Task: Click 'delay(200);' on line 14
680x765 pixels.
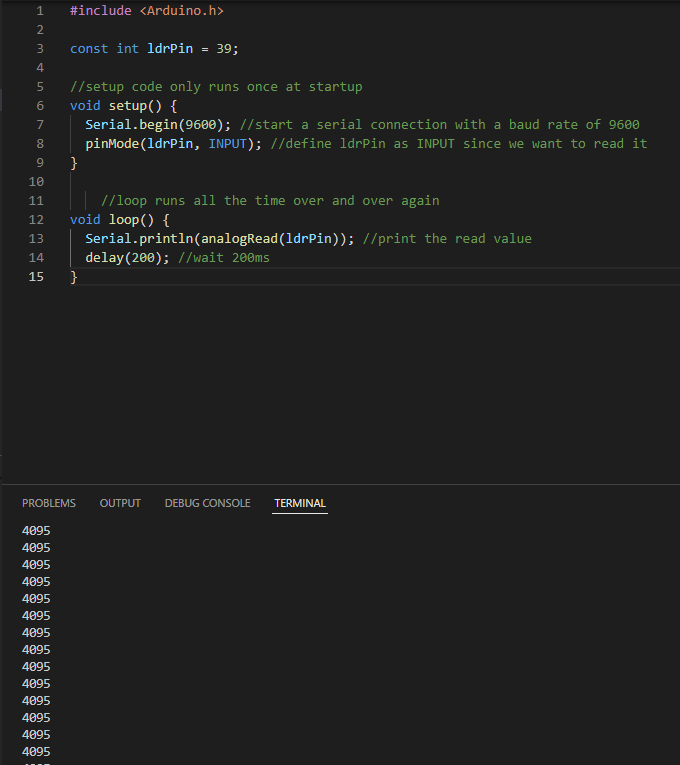Action: tap(127, 258)
